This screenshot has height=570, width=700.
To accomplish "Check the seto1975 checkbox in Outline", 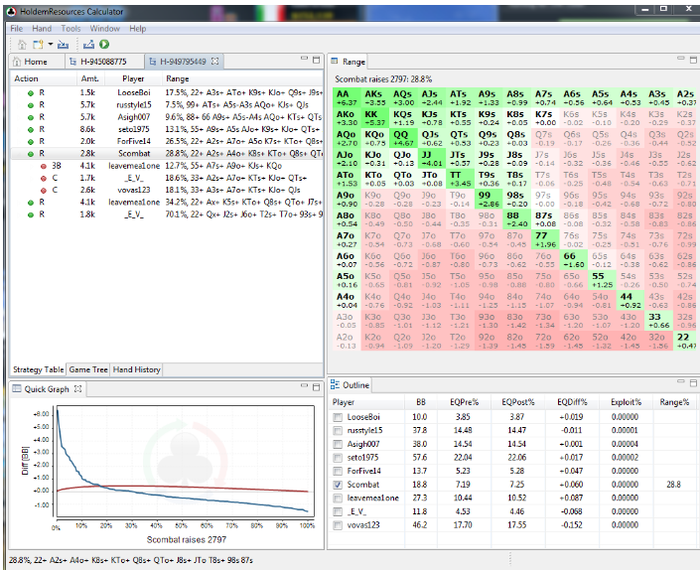I will [x=338, y=458].
